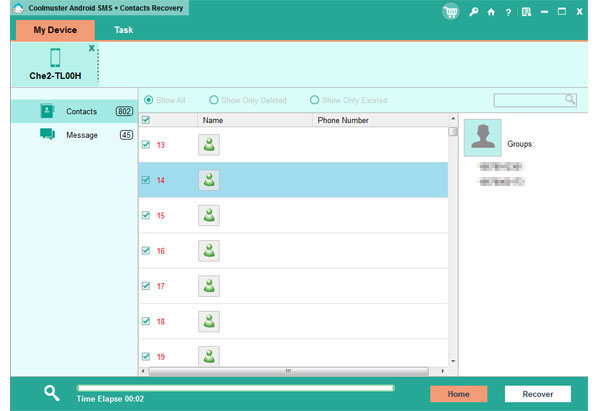Toggle the select-all checkbox in header

(146, 120)
